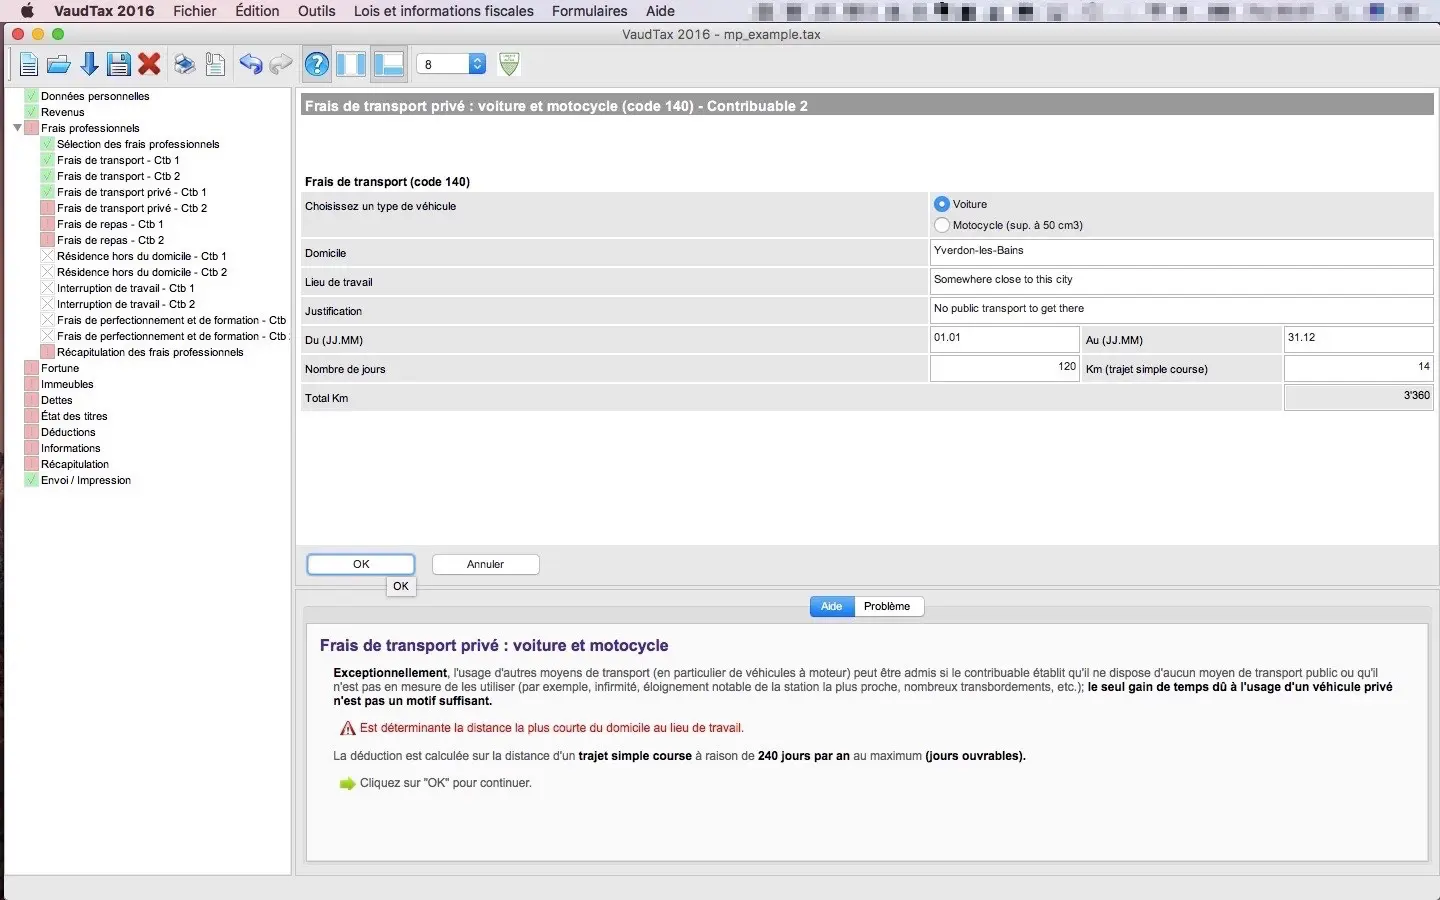Save the file with the floppy disk icon

coord(119,65)
